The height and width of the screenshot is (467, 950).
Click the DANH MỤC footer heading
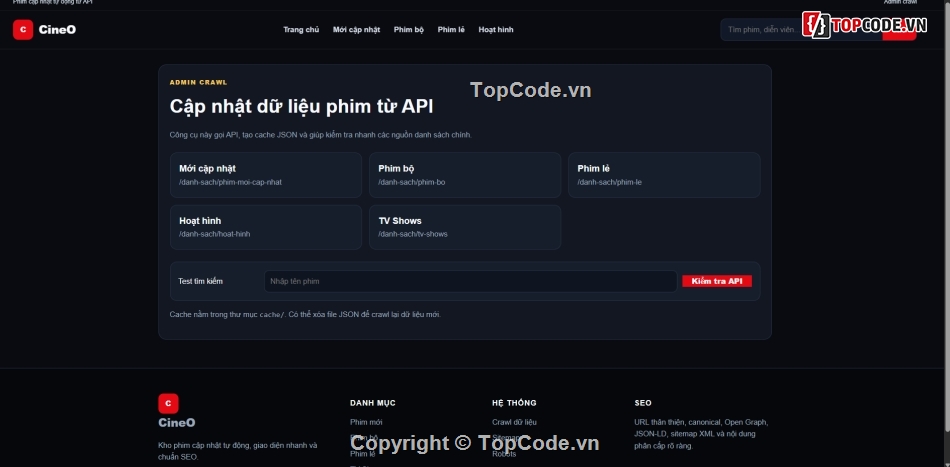coord(373,403)
